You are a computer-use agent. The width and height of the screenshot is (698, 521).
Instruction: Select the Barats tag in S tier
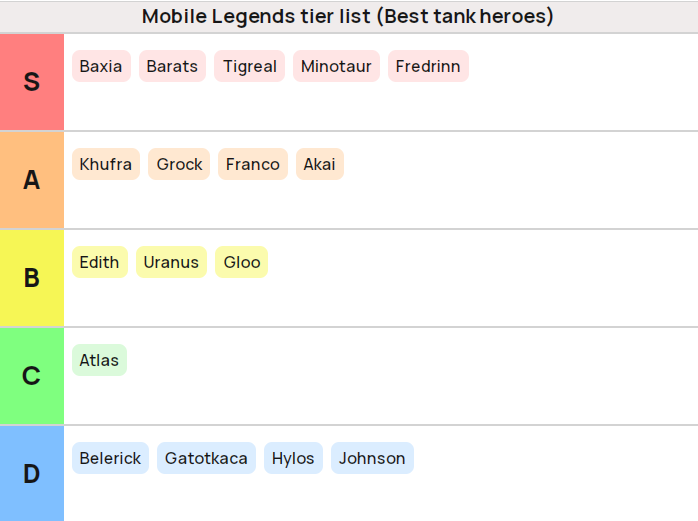coord(172,66)
